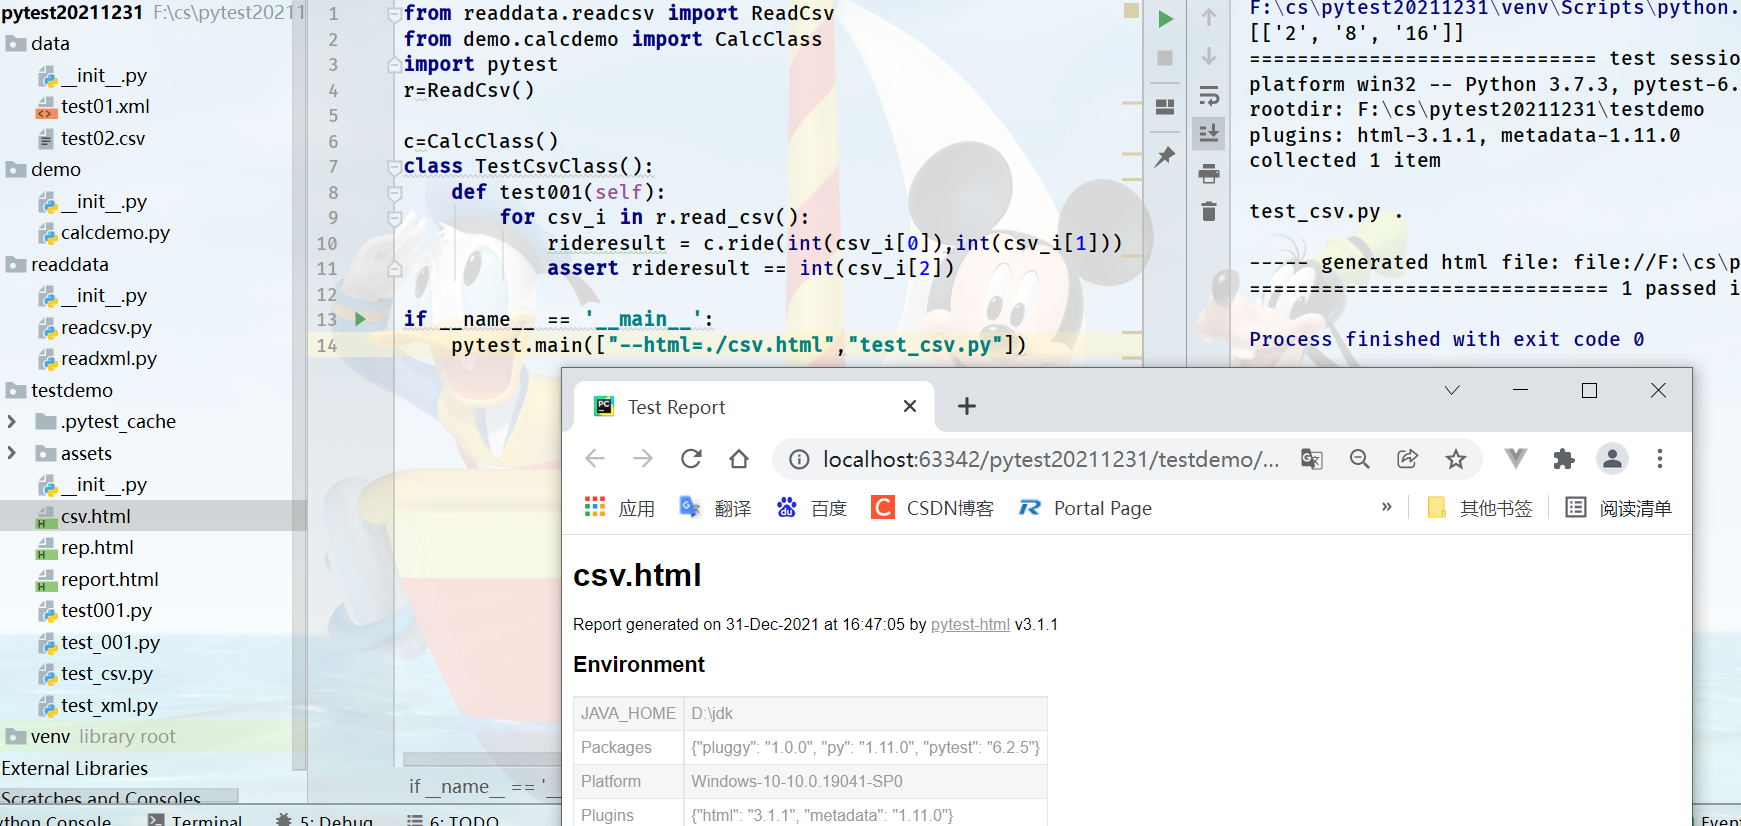Open test_csv.py in the project tree
Screen dimensions: 1741x826
pos(106,674)
